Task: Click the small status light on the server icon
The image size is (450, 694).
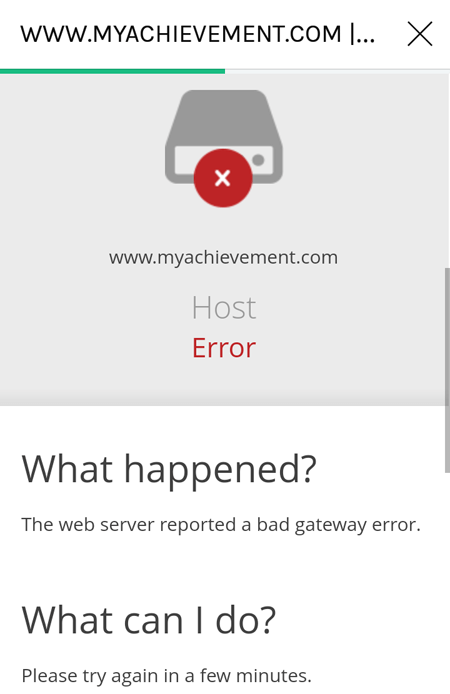Action: (258, 160)
